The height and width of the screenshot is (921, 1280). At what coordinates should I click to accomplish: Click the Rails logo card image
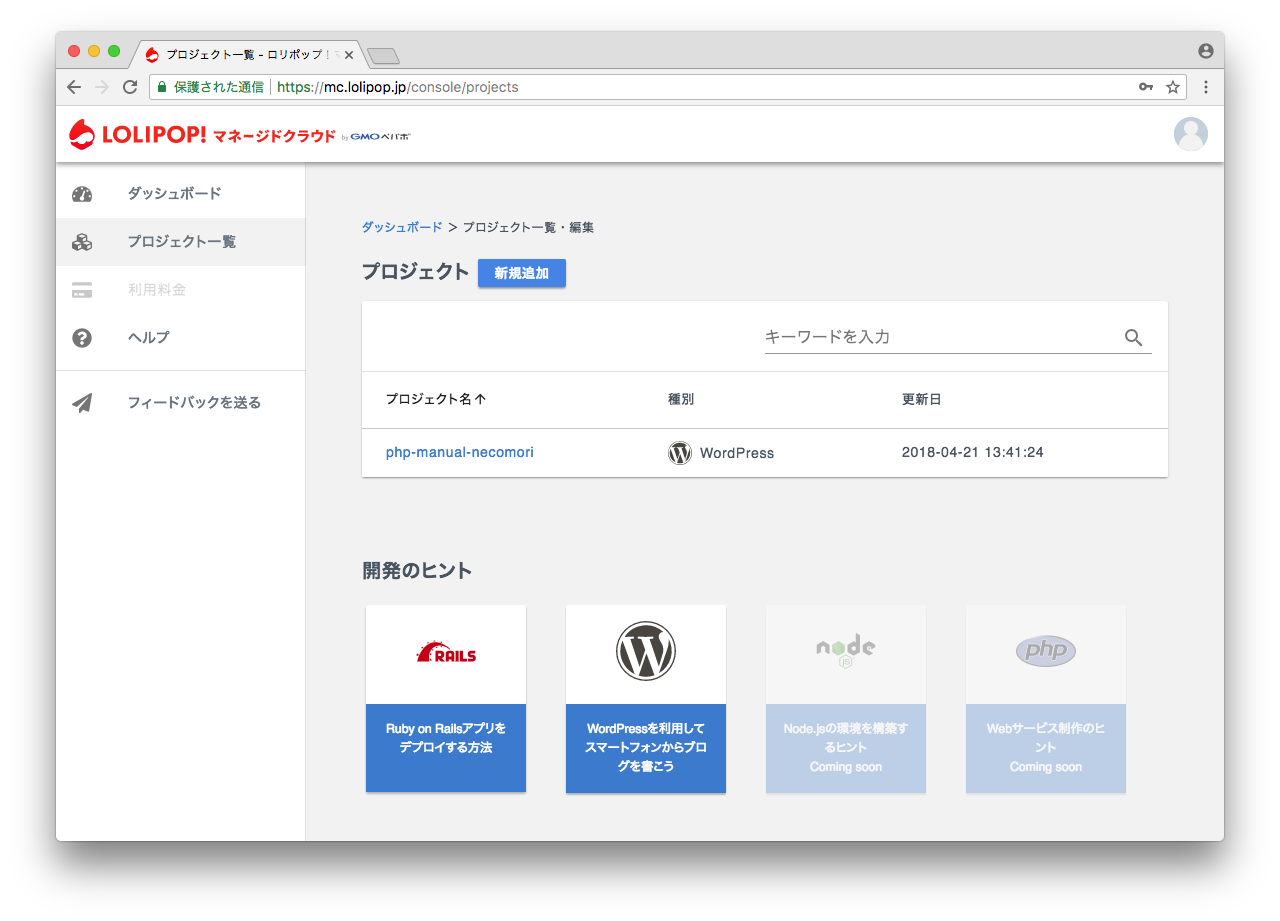click(446, 654)
